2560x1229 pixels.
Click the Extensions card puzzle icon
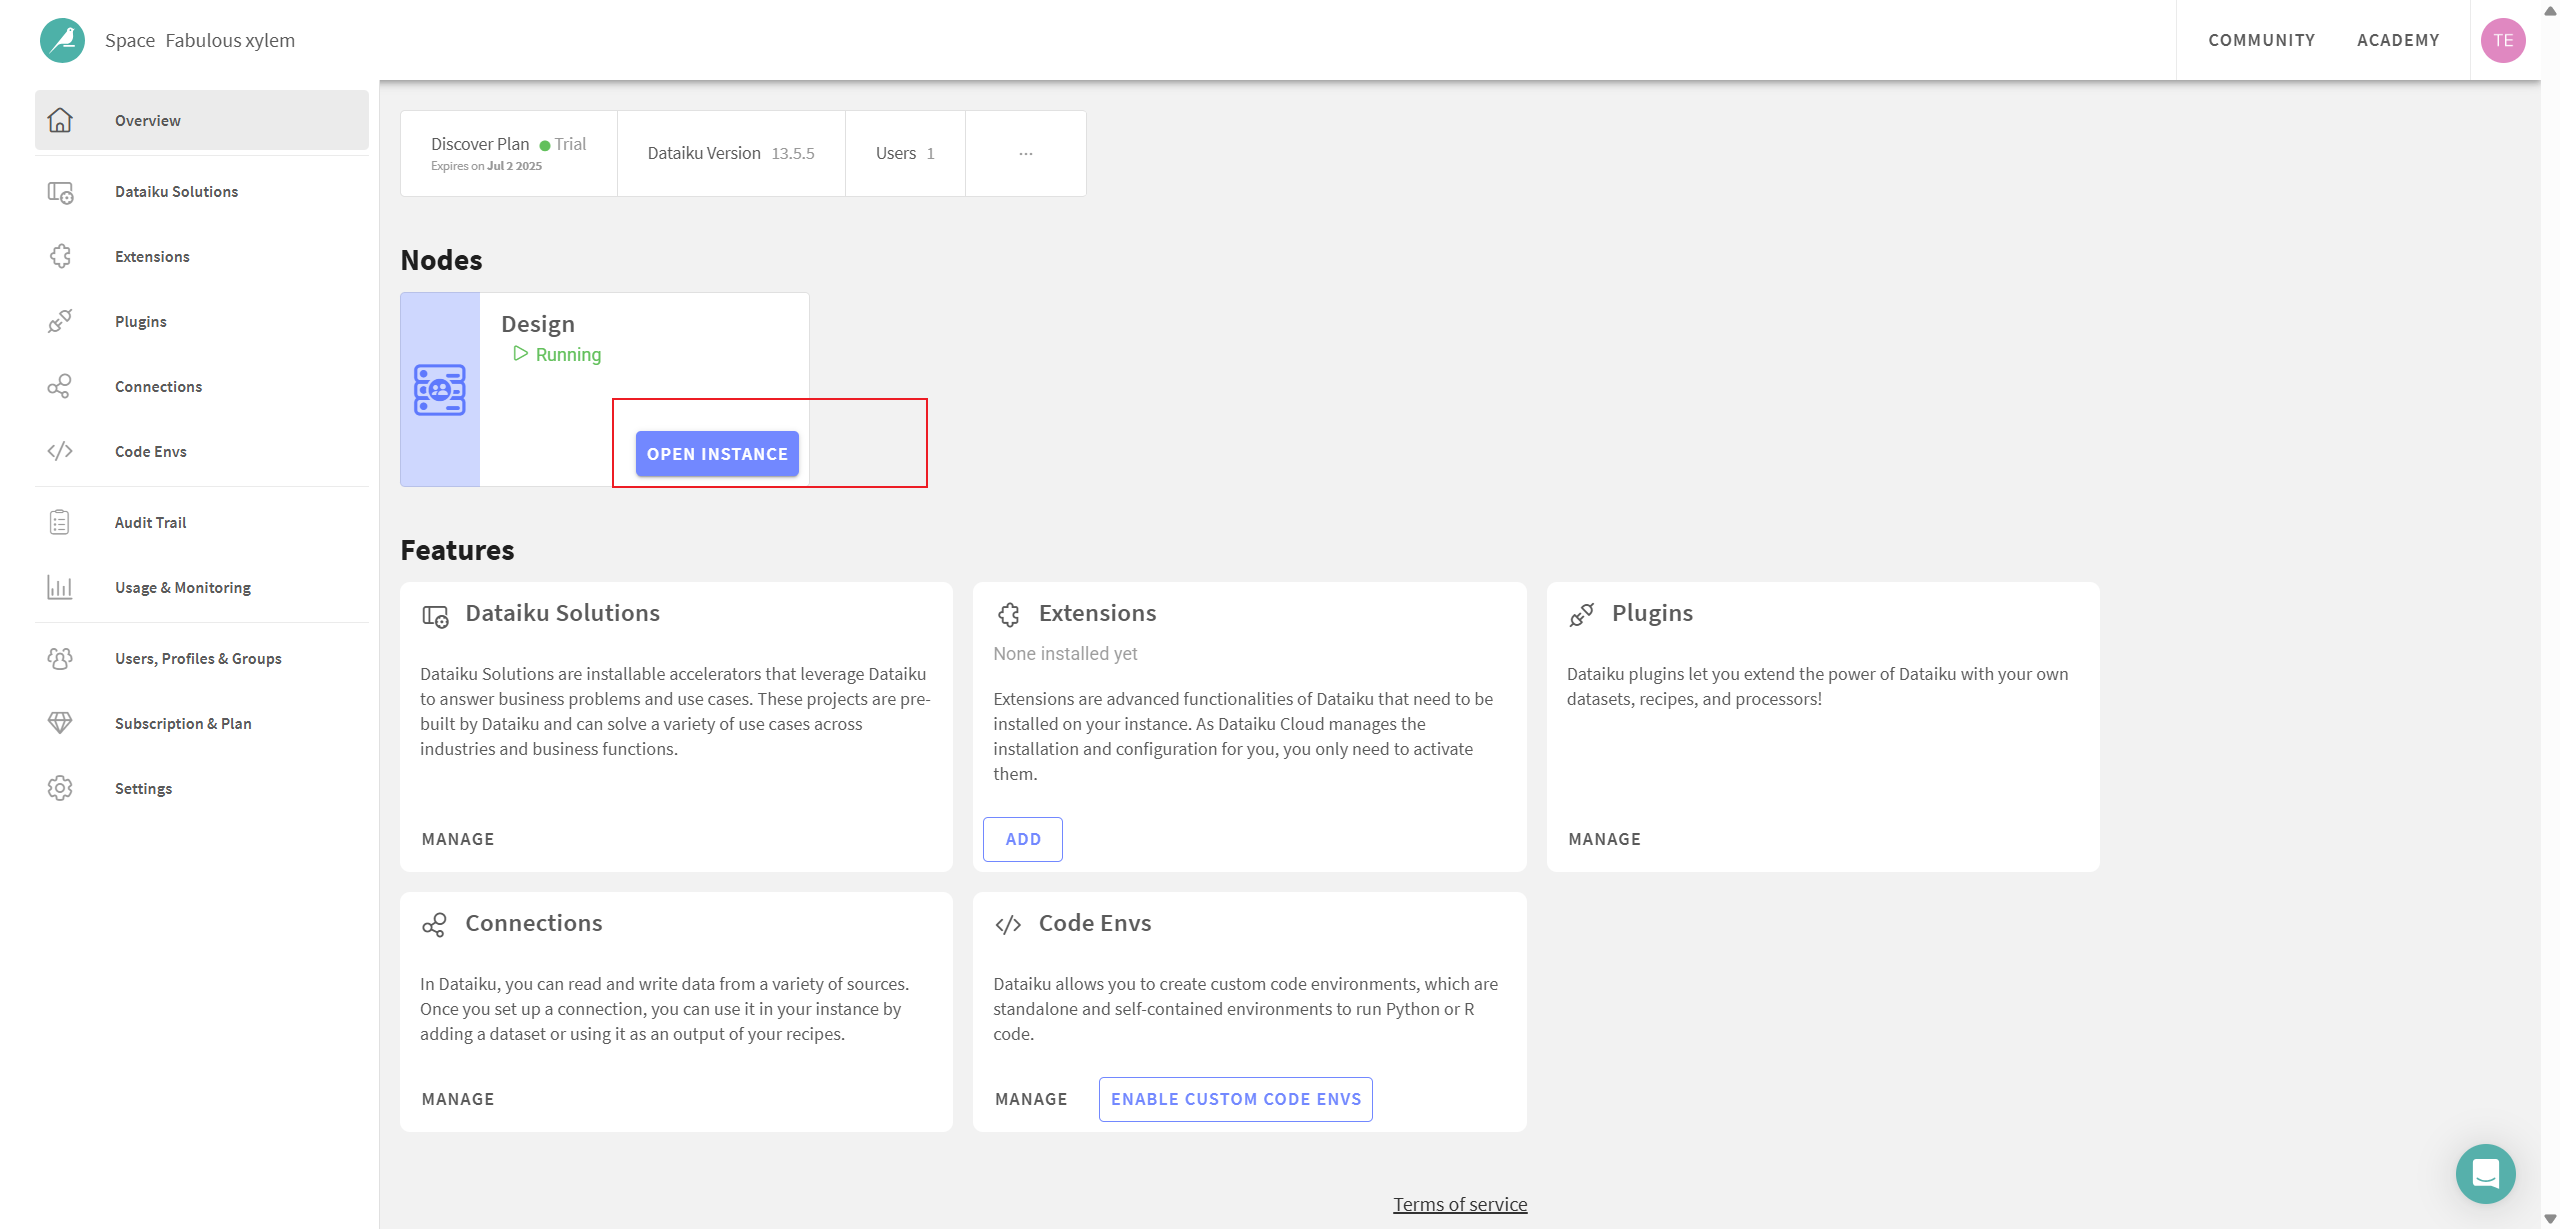1009,615
